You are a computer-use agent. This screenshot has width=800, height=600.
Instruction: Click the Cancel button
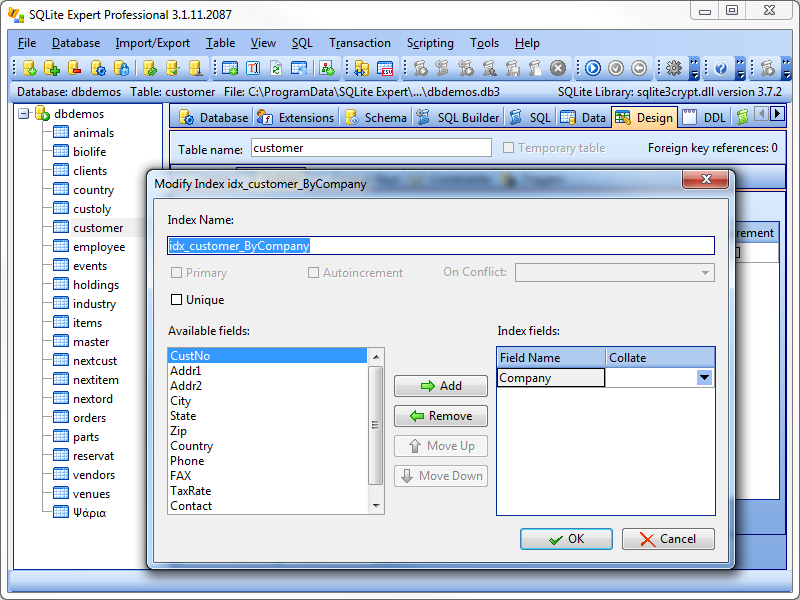pyautogui.click(x=668, y=539)
